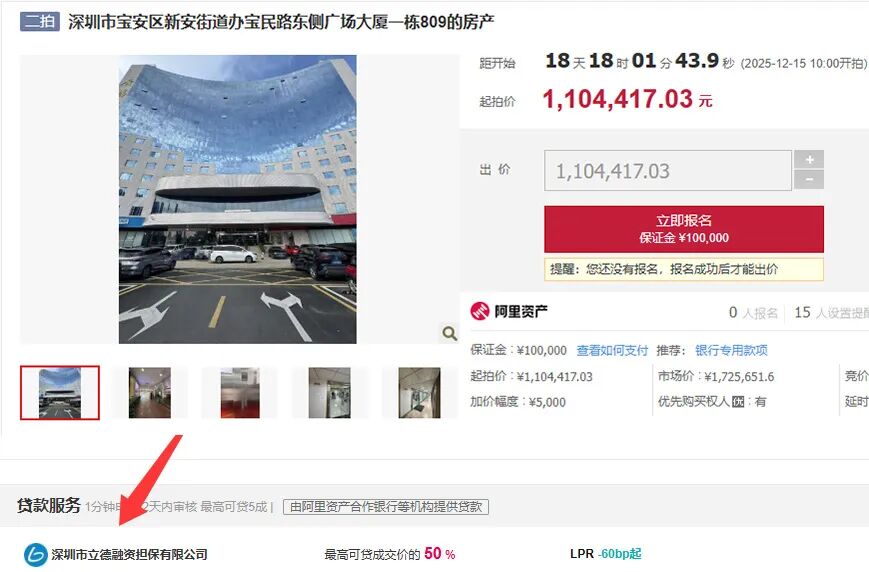The height and width of the screenshot is (572, 869).
Task: Select the fifth thumbnail image
Action: 420,392
